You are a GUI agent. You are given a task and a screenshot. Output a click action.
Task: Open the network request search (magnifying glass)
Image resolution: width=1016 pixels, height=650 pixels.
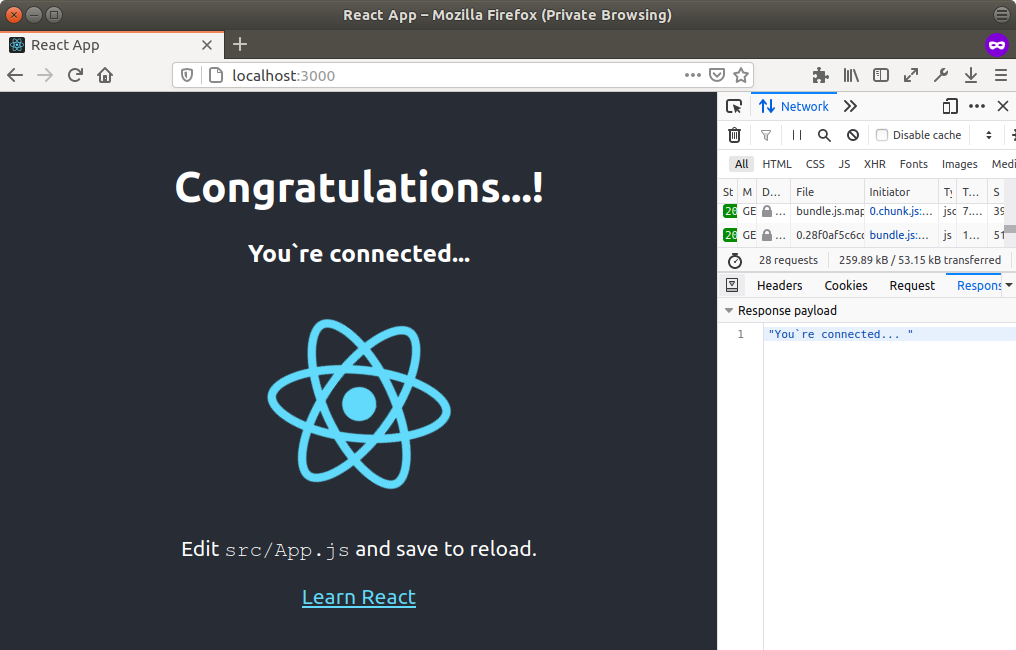click(x=824, y=134)
